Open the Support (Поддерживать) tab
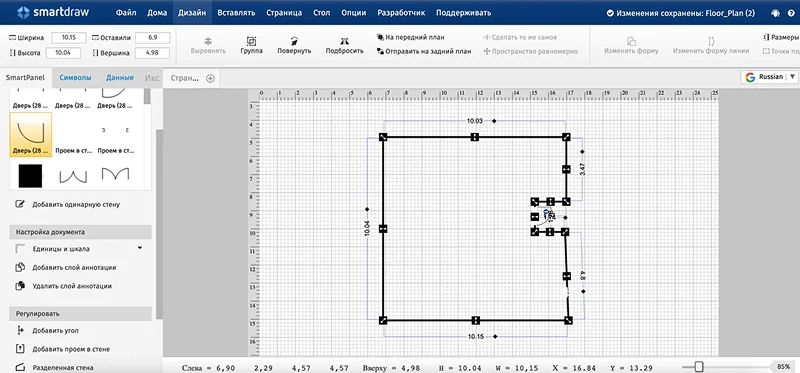Image resolution: width=800 pixels, height=373 pixels. pyautogui.click(x=463, y=13)
